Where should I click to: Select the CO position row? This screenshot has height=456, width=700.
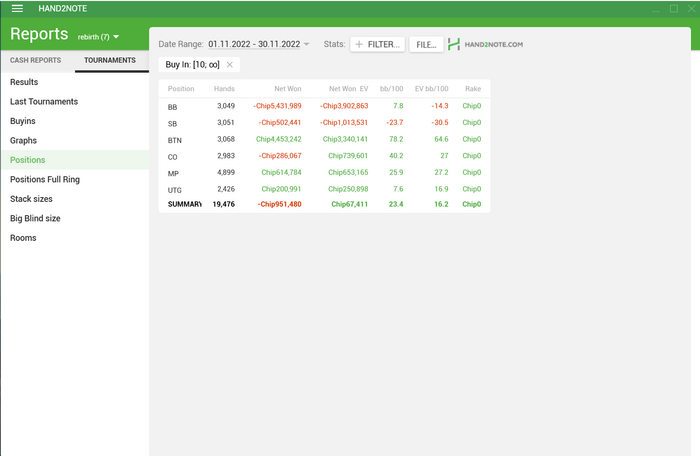(x=325, y=156)
